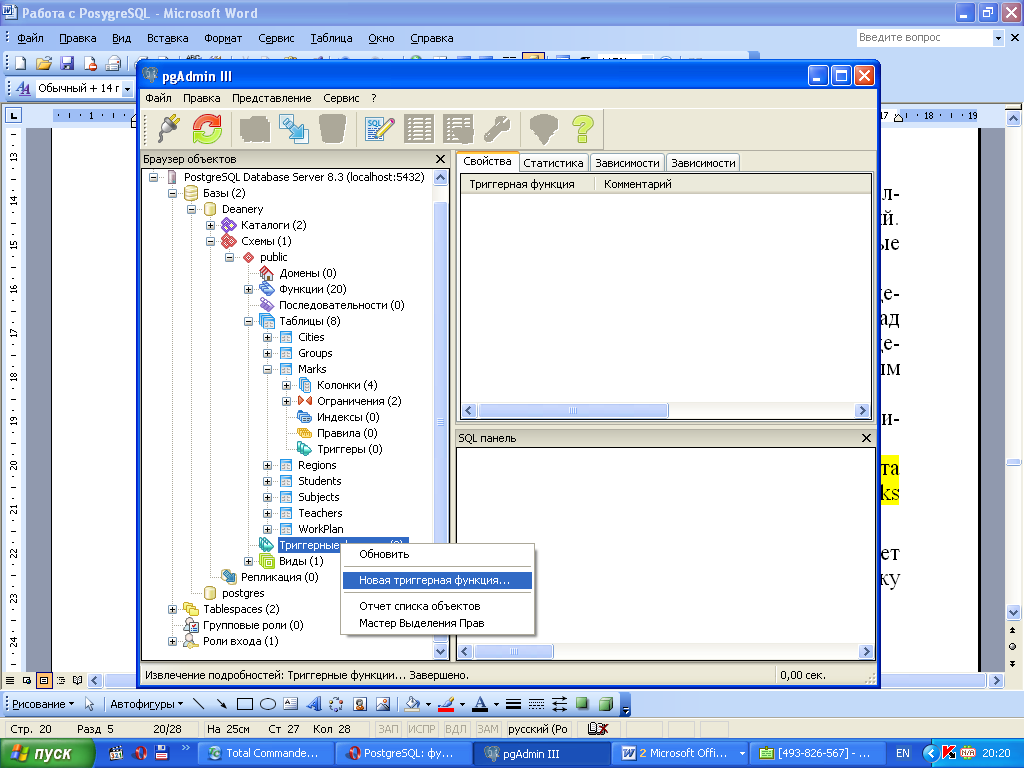Click Word's Open folder icon
Viewport: 1024px width, 768px height.
pos(44,63)
